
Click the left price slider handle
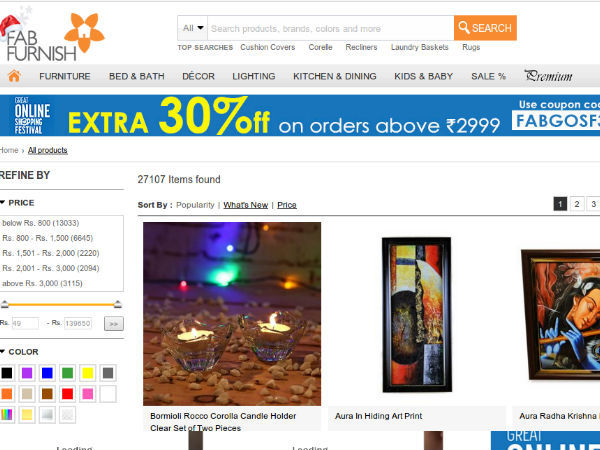click(x=5, y=305)
